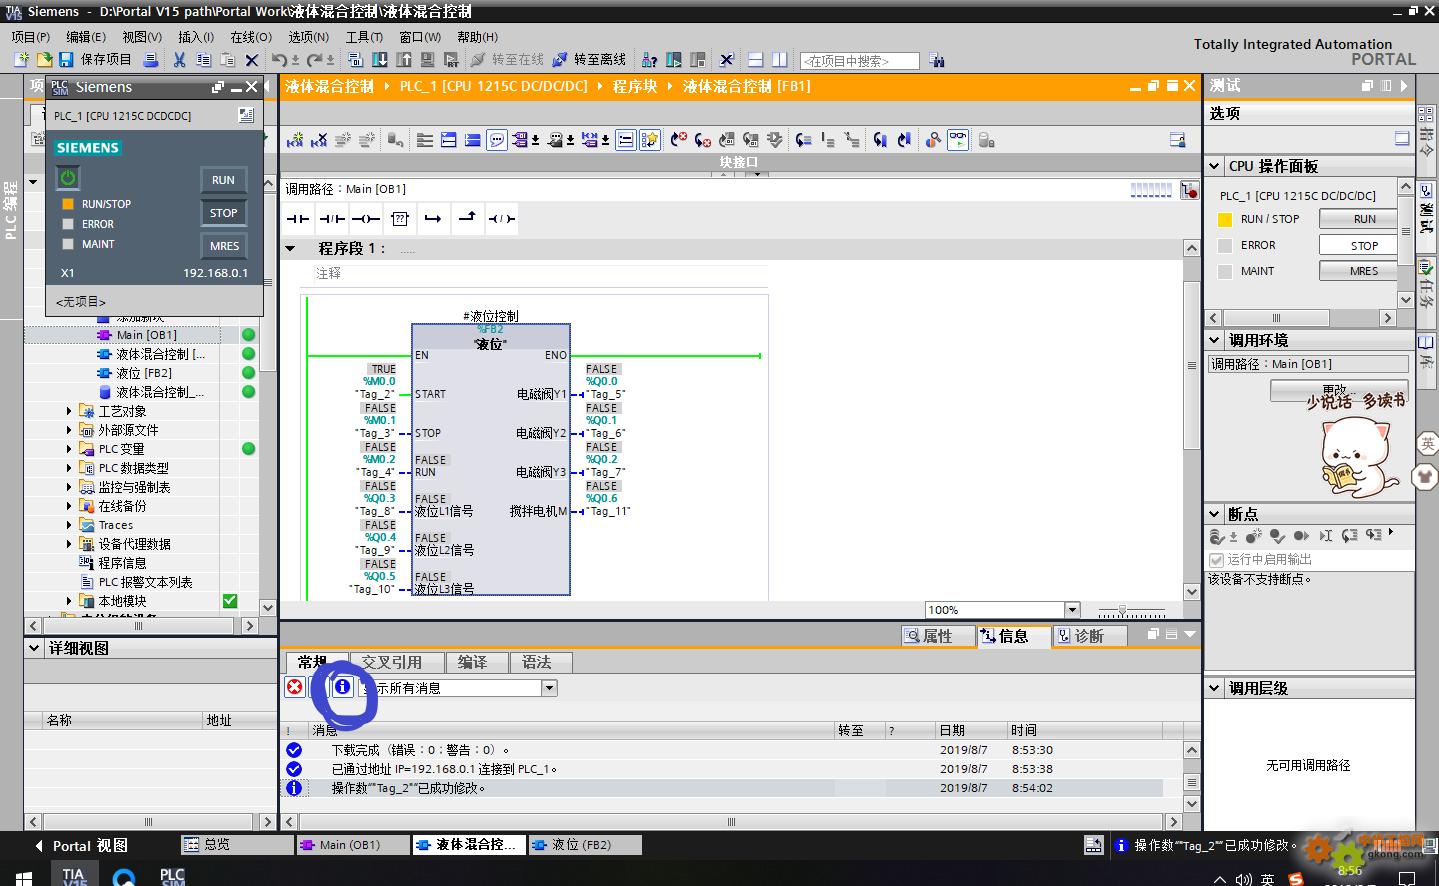The height and width of the screenshot is (886, 1439).
Task: Click in the project search field
Action: point(860,61)
